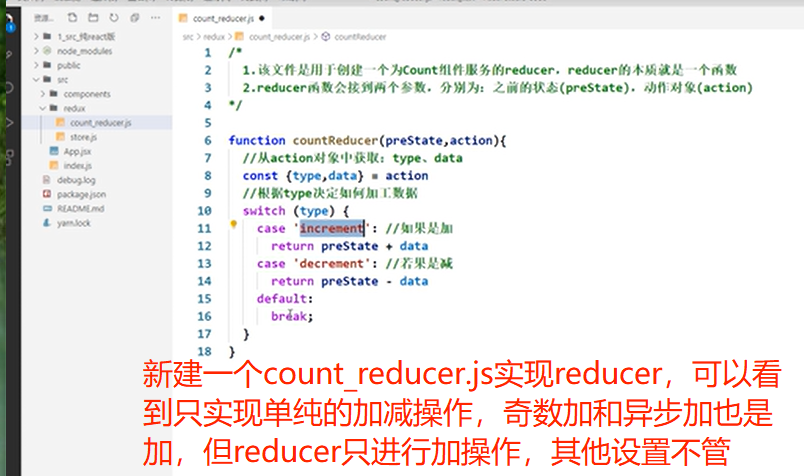Click the const keyword on line 8
Viewport: 804px width, 476px height.
260,175
